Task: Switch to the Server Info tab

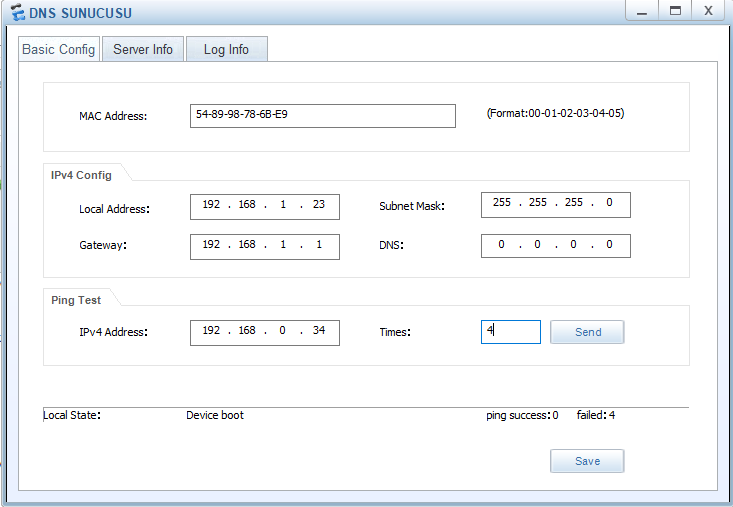Action: click(143, 49)
